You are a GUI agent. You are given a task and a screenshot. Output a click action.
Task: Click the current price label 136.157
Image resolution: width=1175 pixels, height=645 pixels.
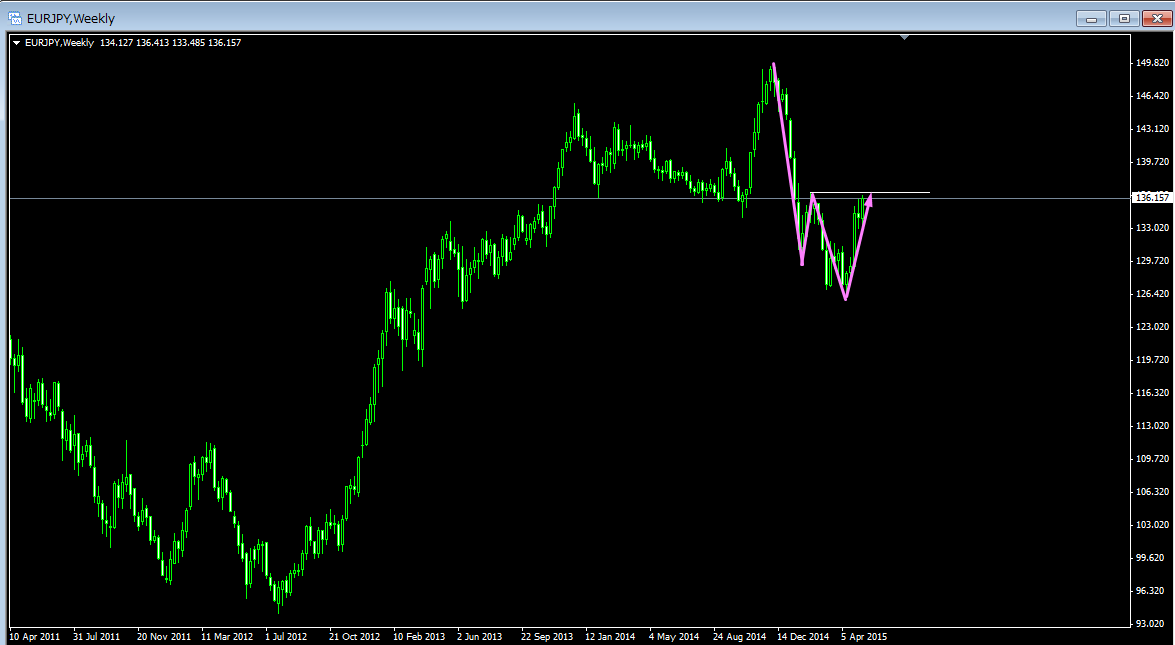pyautogui.click(x=1152, y=198)
